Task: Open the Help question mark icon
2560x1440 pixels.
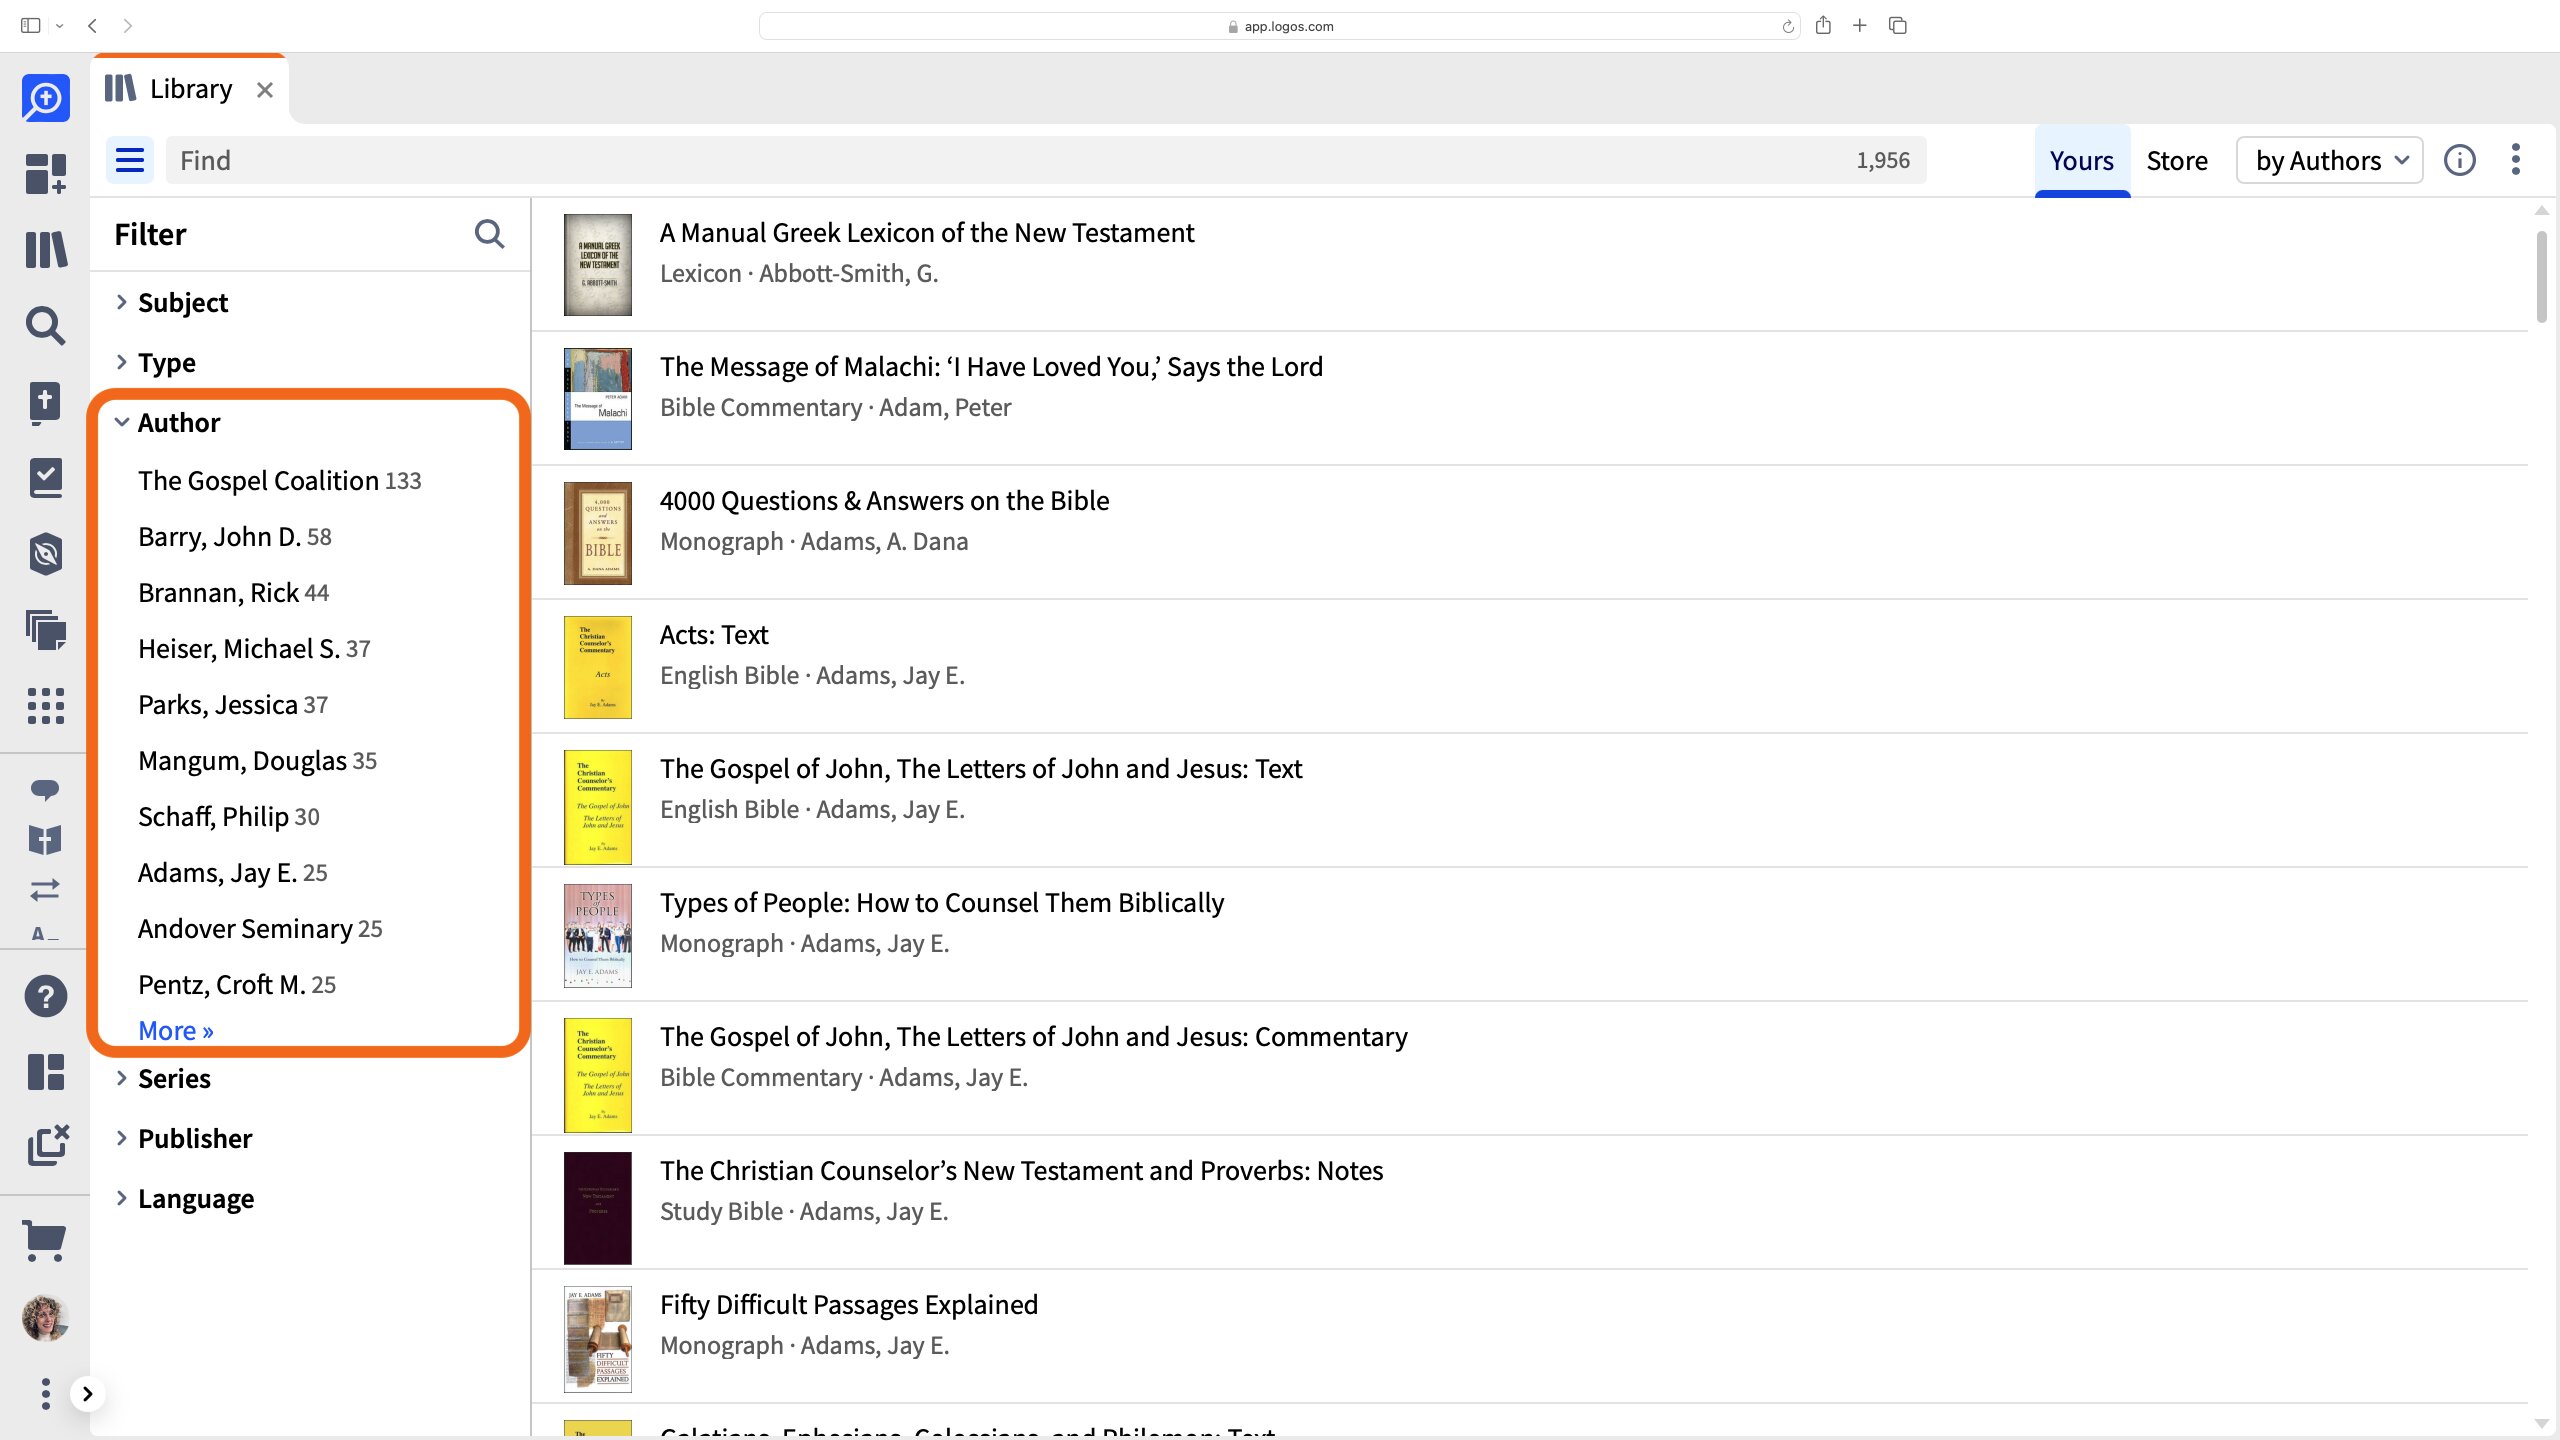Action: click(45, 996)
